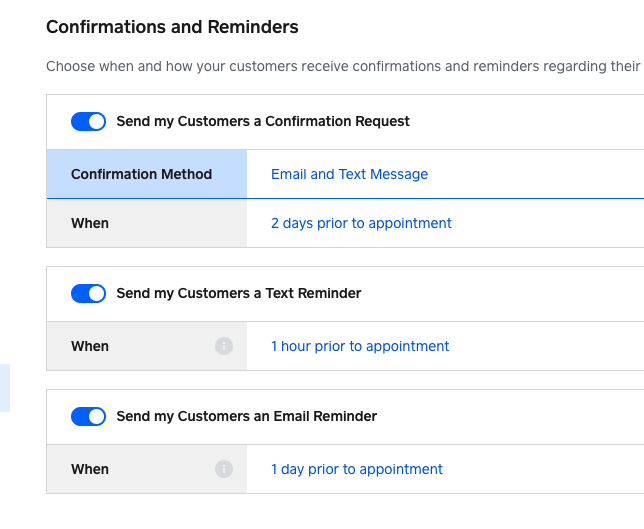Screen dimensions: 644x529
Task: Change the 2 days prior to appointment setting
Action: tap(361, 223)
